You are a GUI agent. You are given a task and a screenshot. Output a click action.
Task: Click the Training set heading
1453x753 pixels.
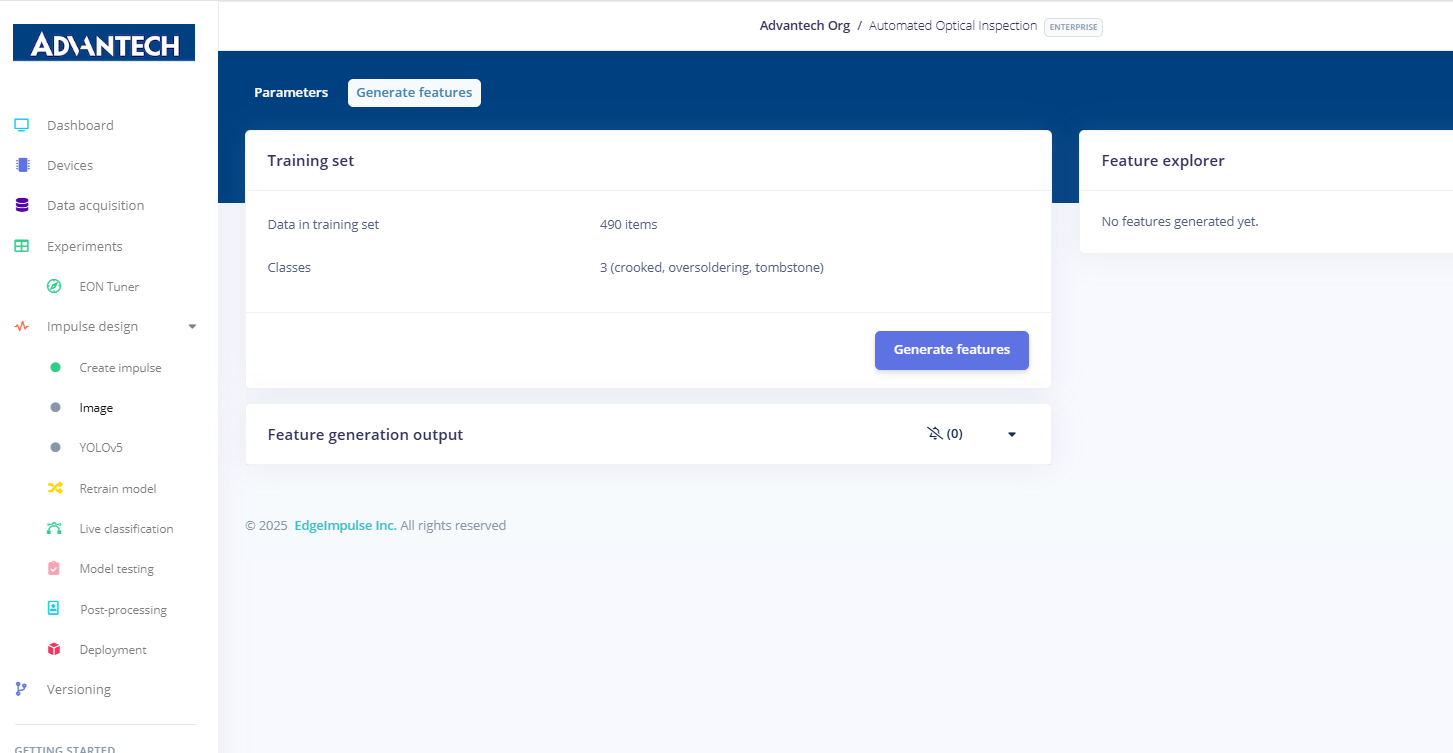pyautogui.click(x=311, y=160)
